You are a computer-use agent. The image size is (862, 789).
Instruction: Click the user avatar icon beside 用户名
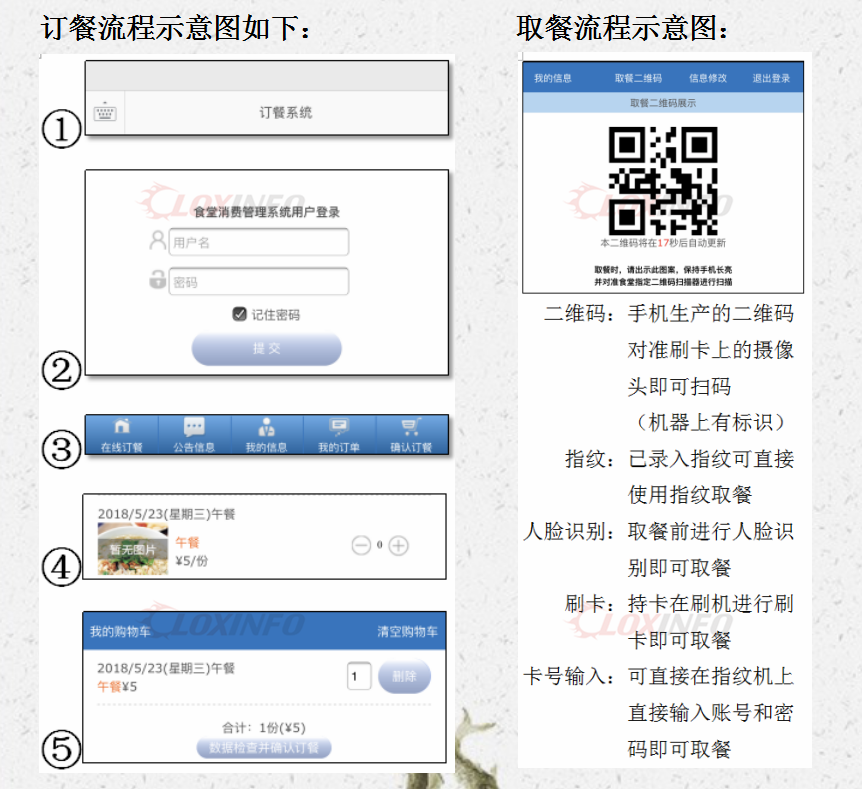tap(157, 240)
